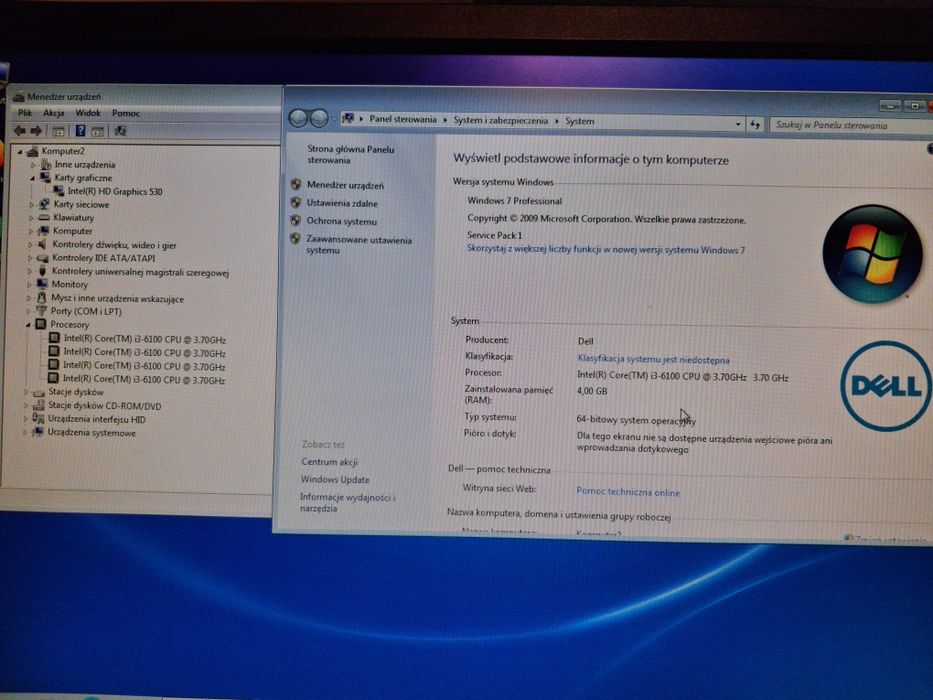933x700 pixels.
Task: Collapse the Komputer2 root node
Action: [x=20, y=152]
